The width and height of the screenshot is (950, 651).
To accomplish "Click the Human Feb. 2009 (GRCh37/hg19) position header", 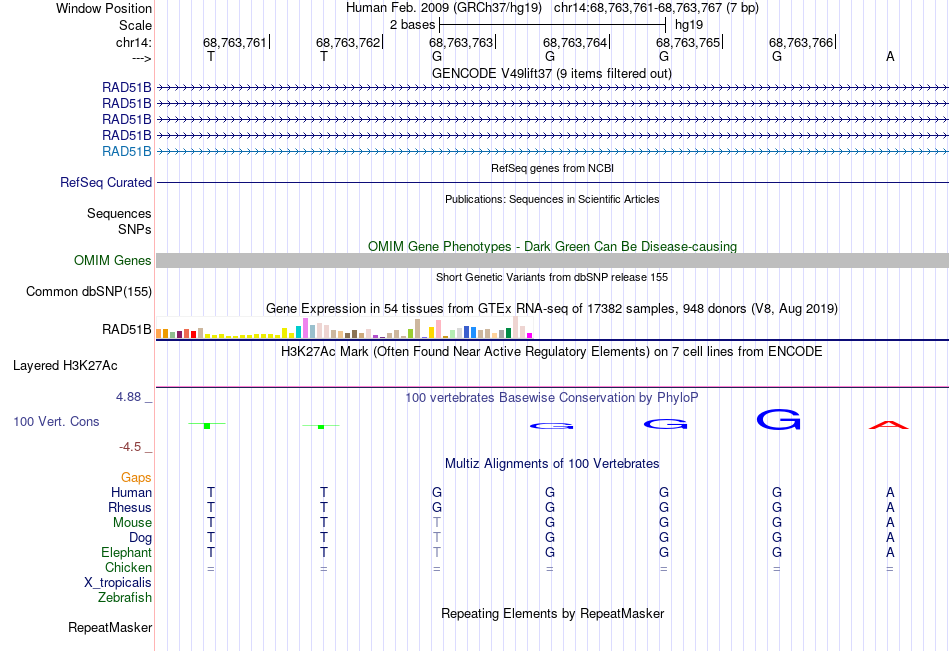I will pos(446,8).
